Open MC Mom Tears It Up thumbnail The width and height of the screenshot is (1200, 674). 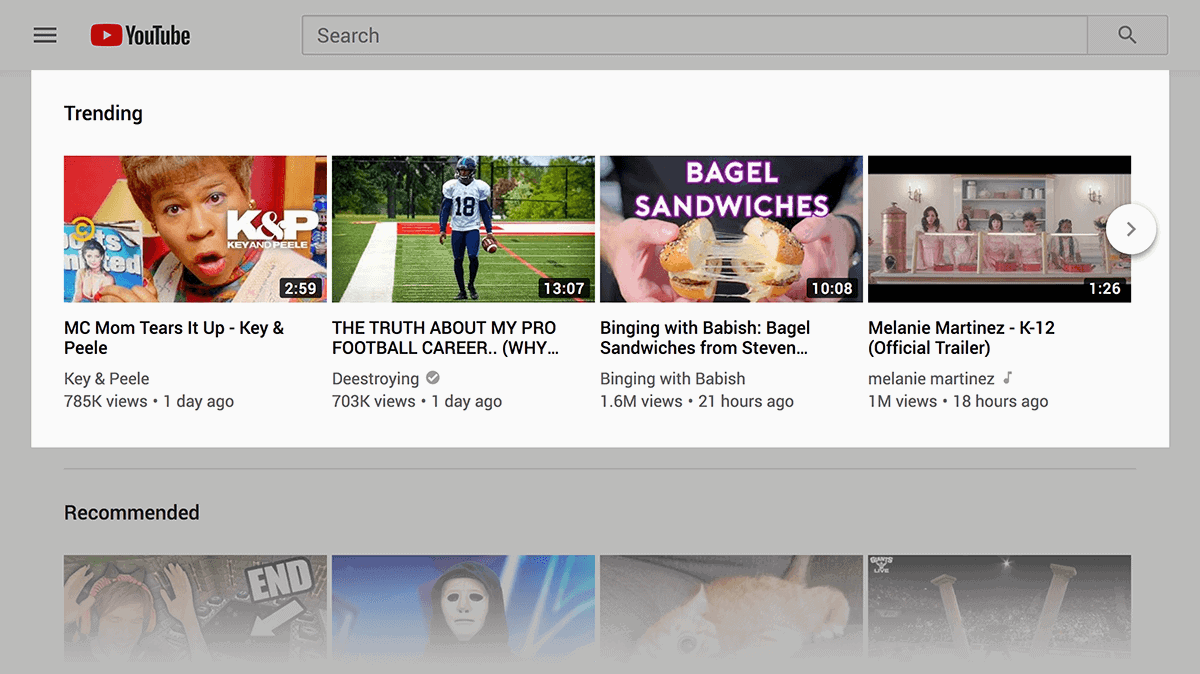(195, 229)
